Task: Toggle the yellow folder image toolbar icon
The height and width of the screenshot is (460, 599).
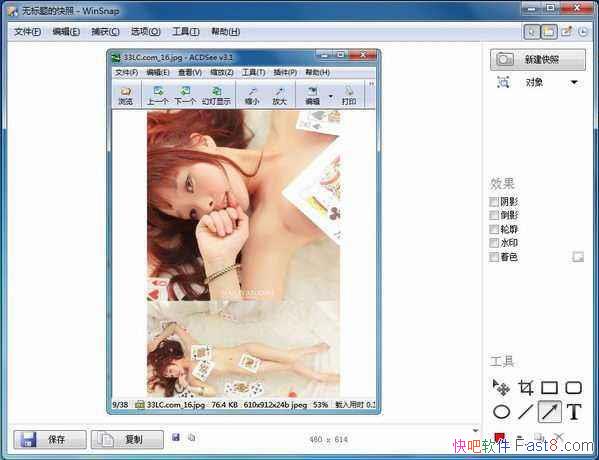Action: tap(549, 32)
